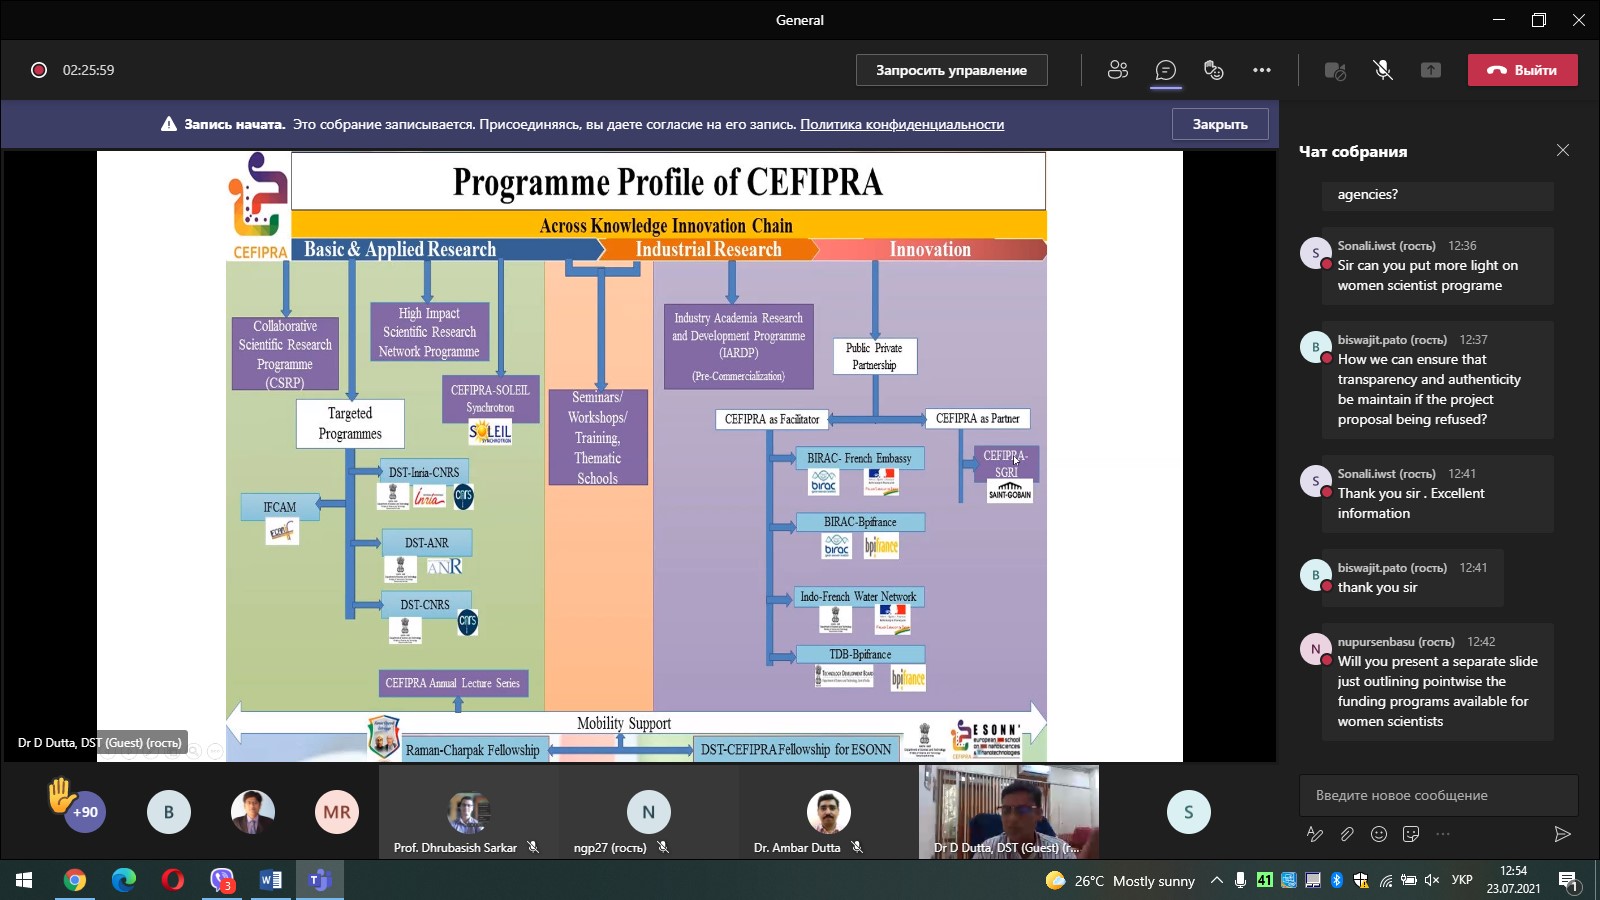Open the clock and calendar flyout

click(1513, 880)
